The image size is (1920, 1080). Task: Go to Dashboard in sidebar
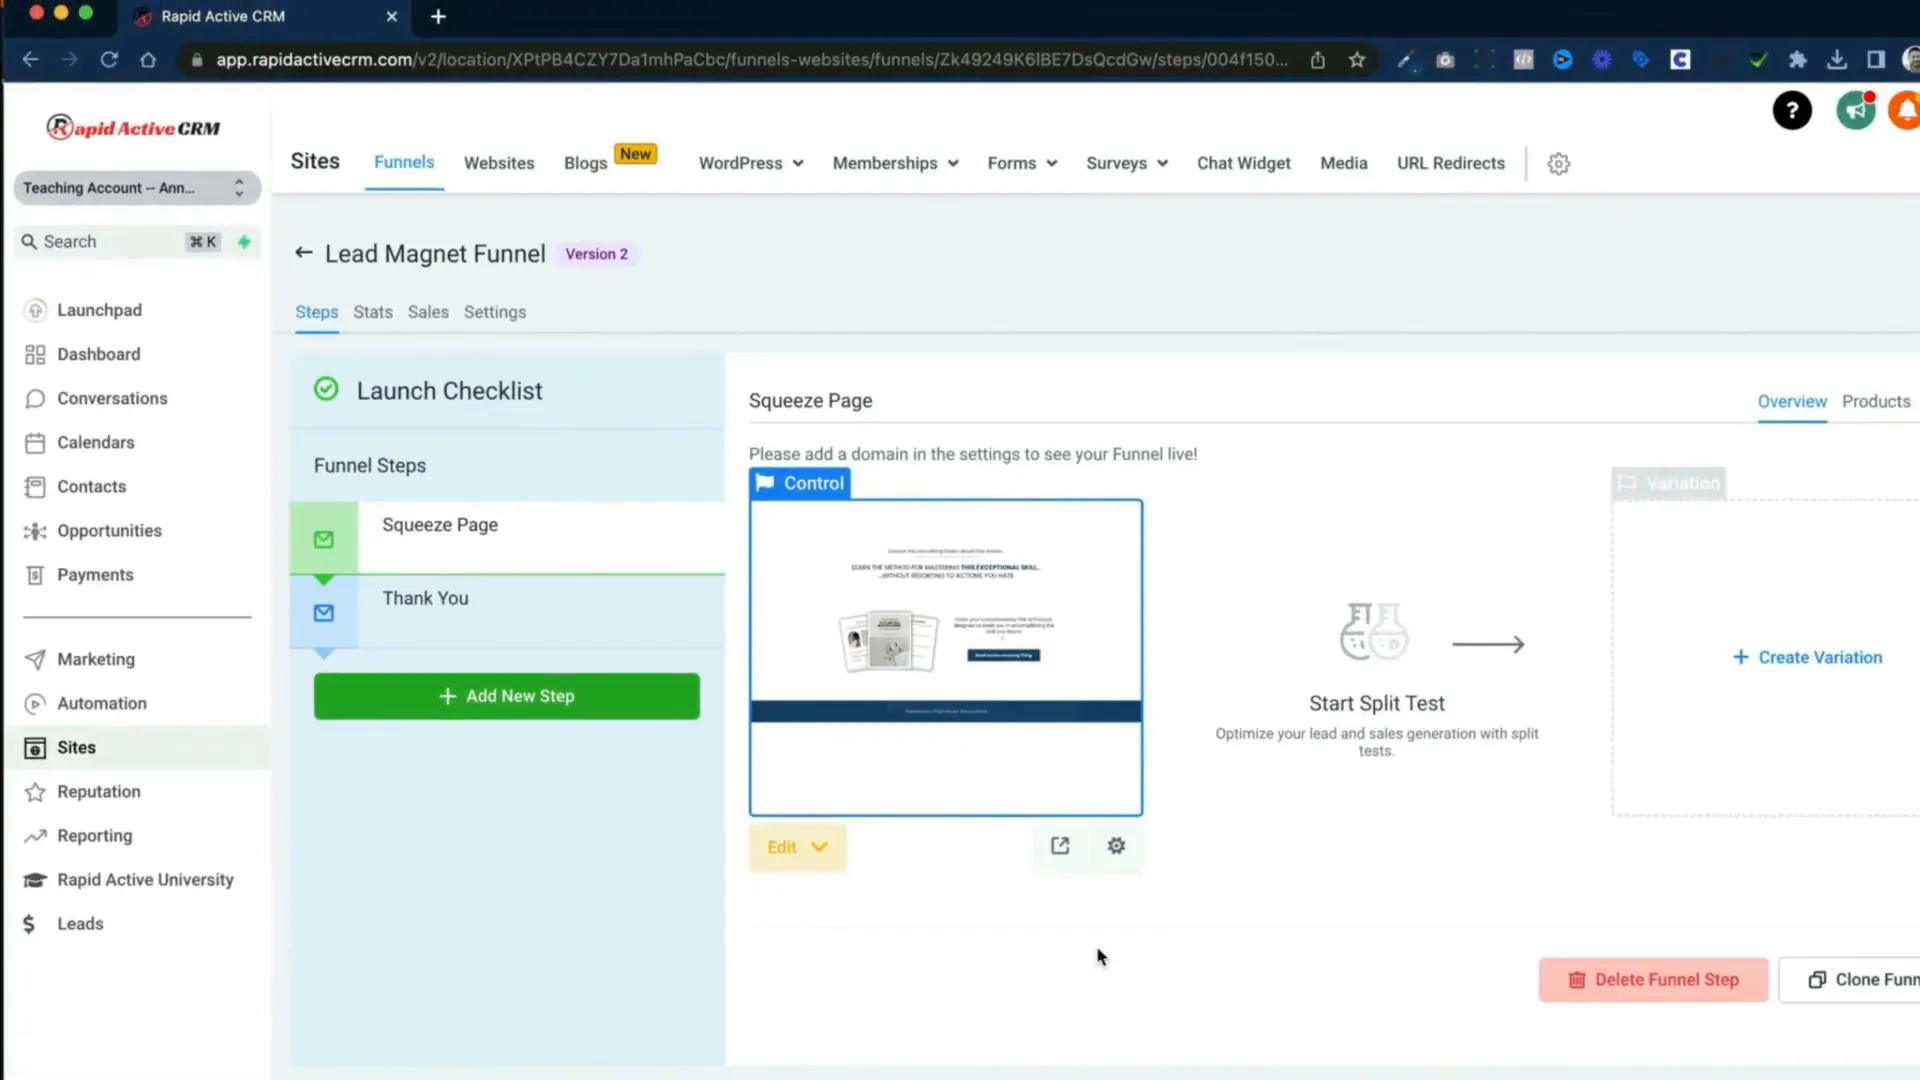[x=98, y=354]
